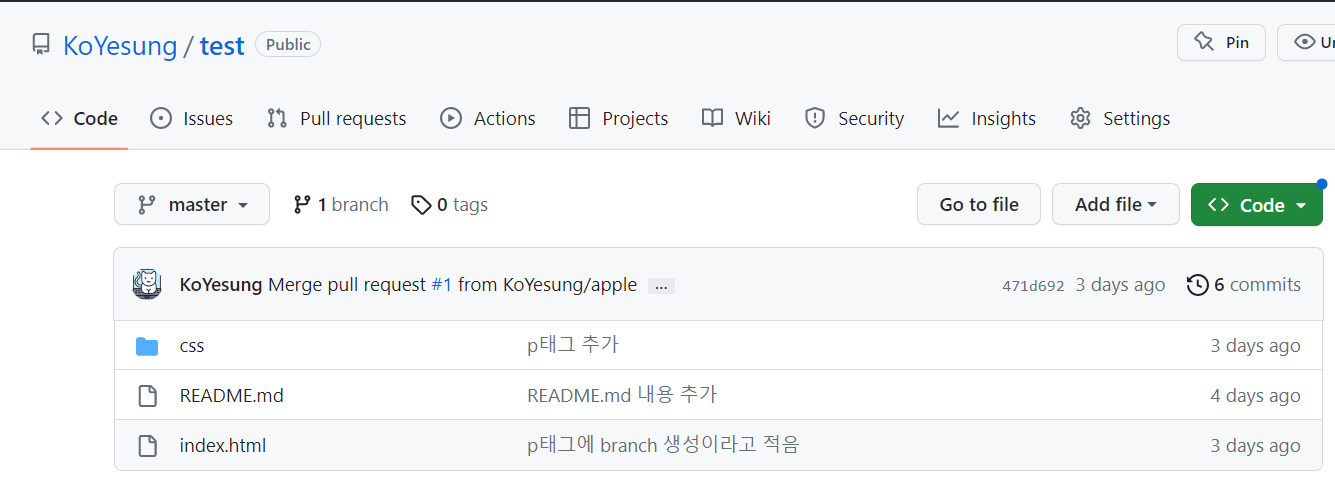
Task: Click '3 days ago' beside commit hash
Action: click(x=1120, y=285)
